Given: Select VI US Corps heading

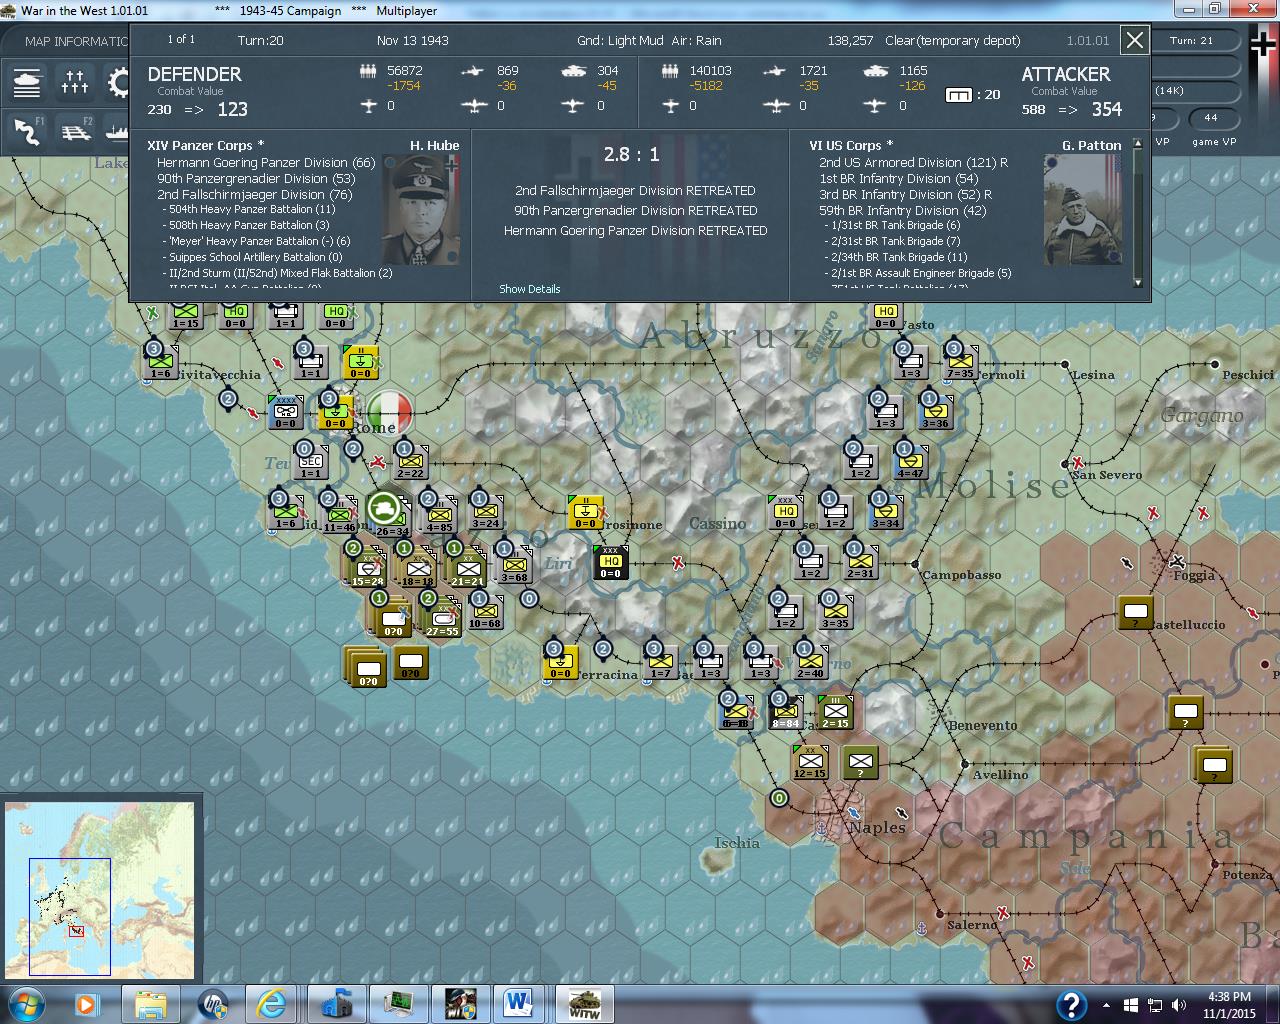Looking at the screenshot, I should point(851,146).
